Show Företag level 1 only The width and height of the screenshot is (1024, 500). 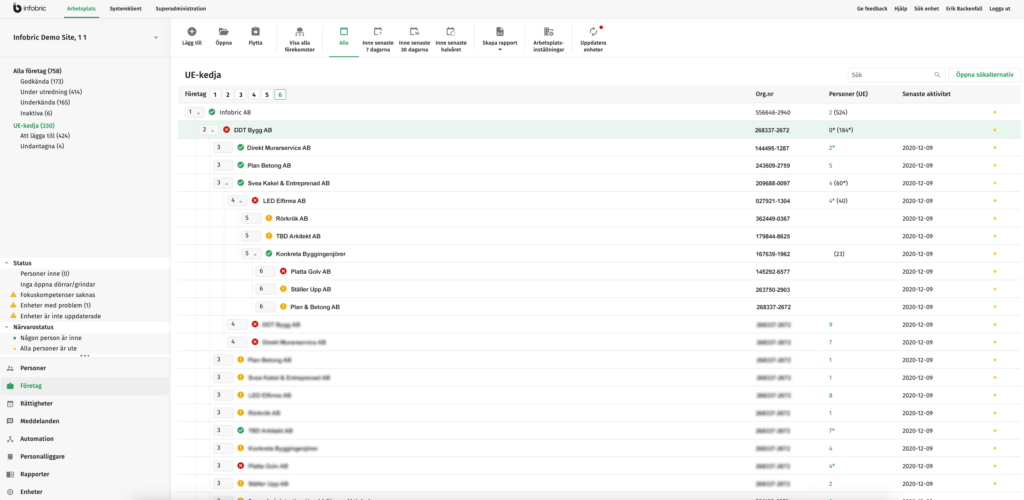215,95
